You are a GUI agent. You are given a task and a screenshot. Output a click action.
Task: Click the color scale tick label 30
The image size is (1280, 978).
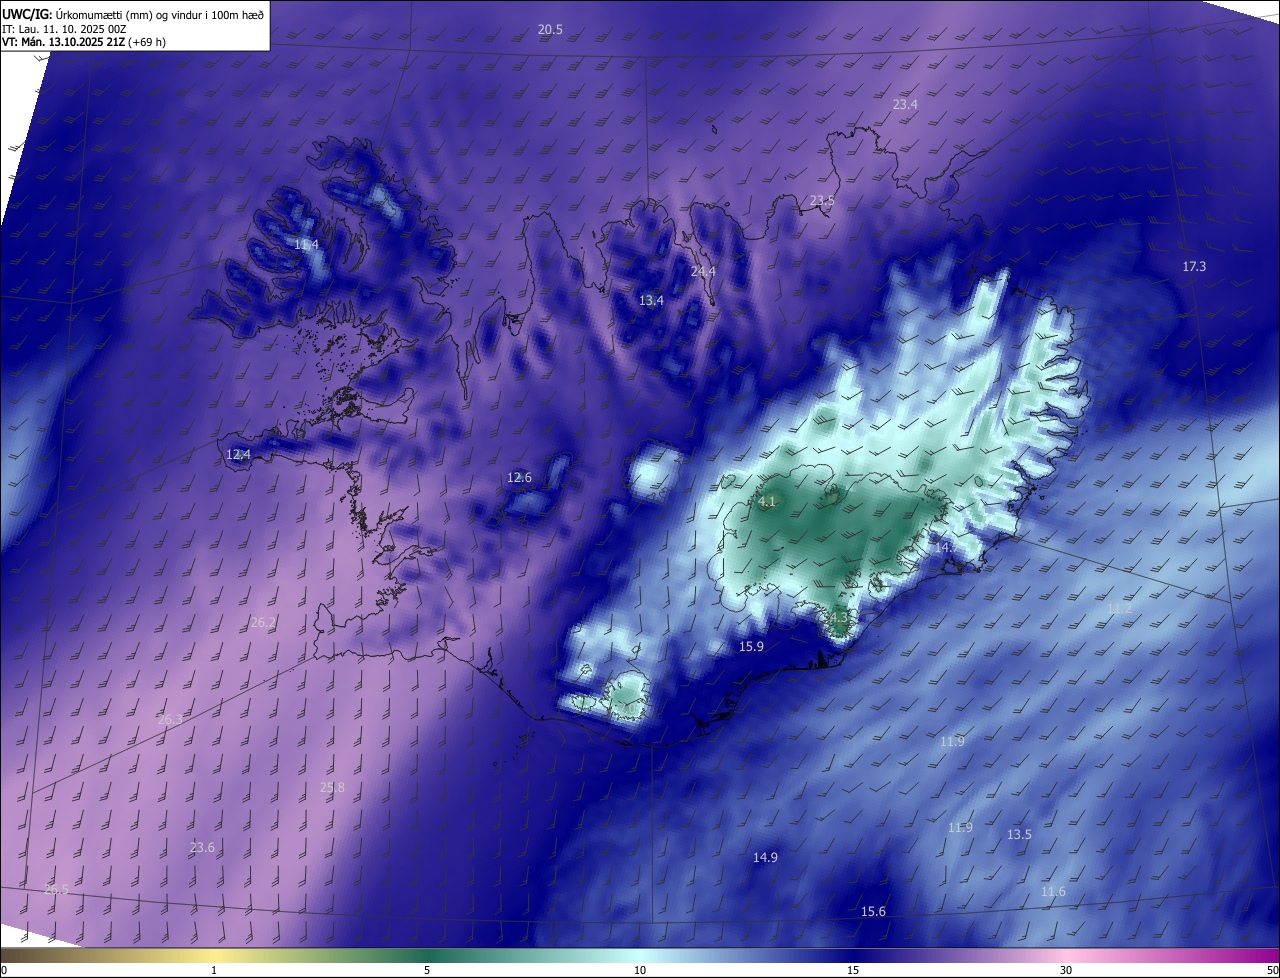coord(1066,970)
